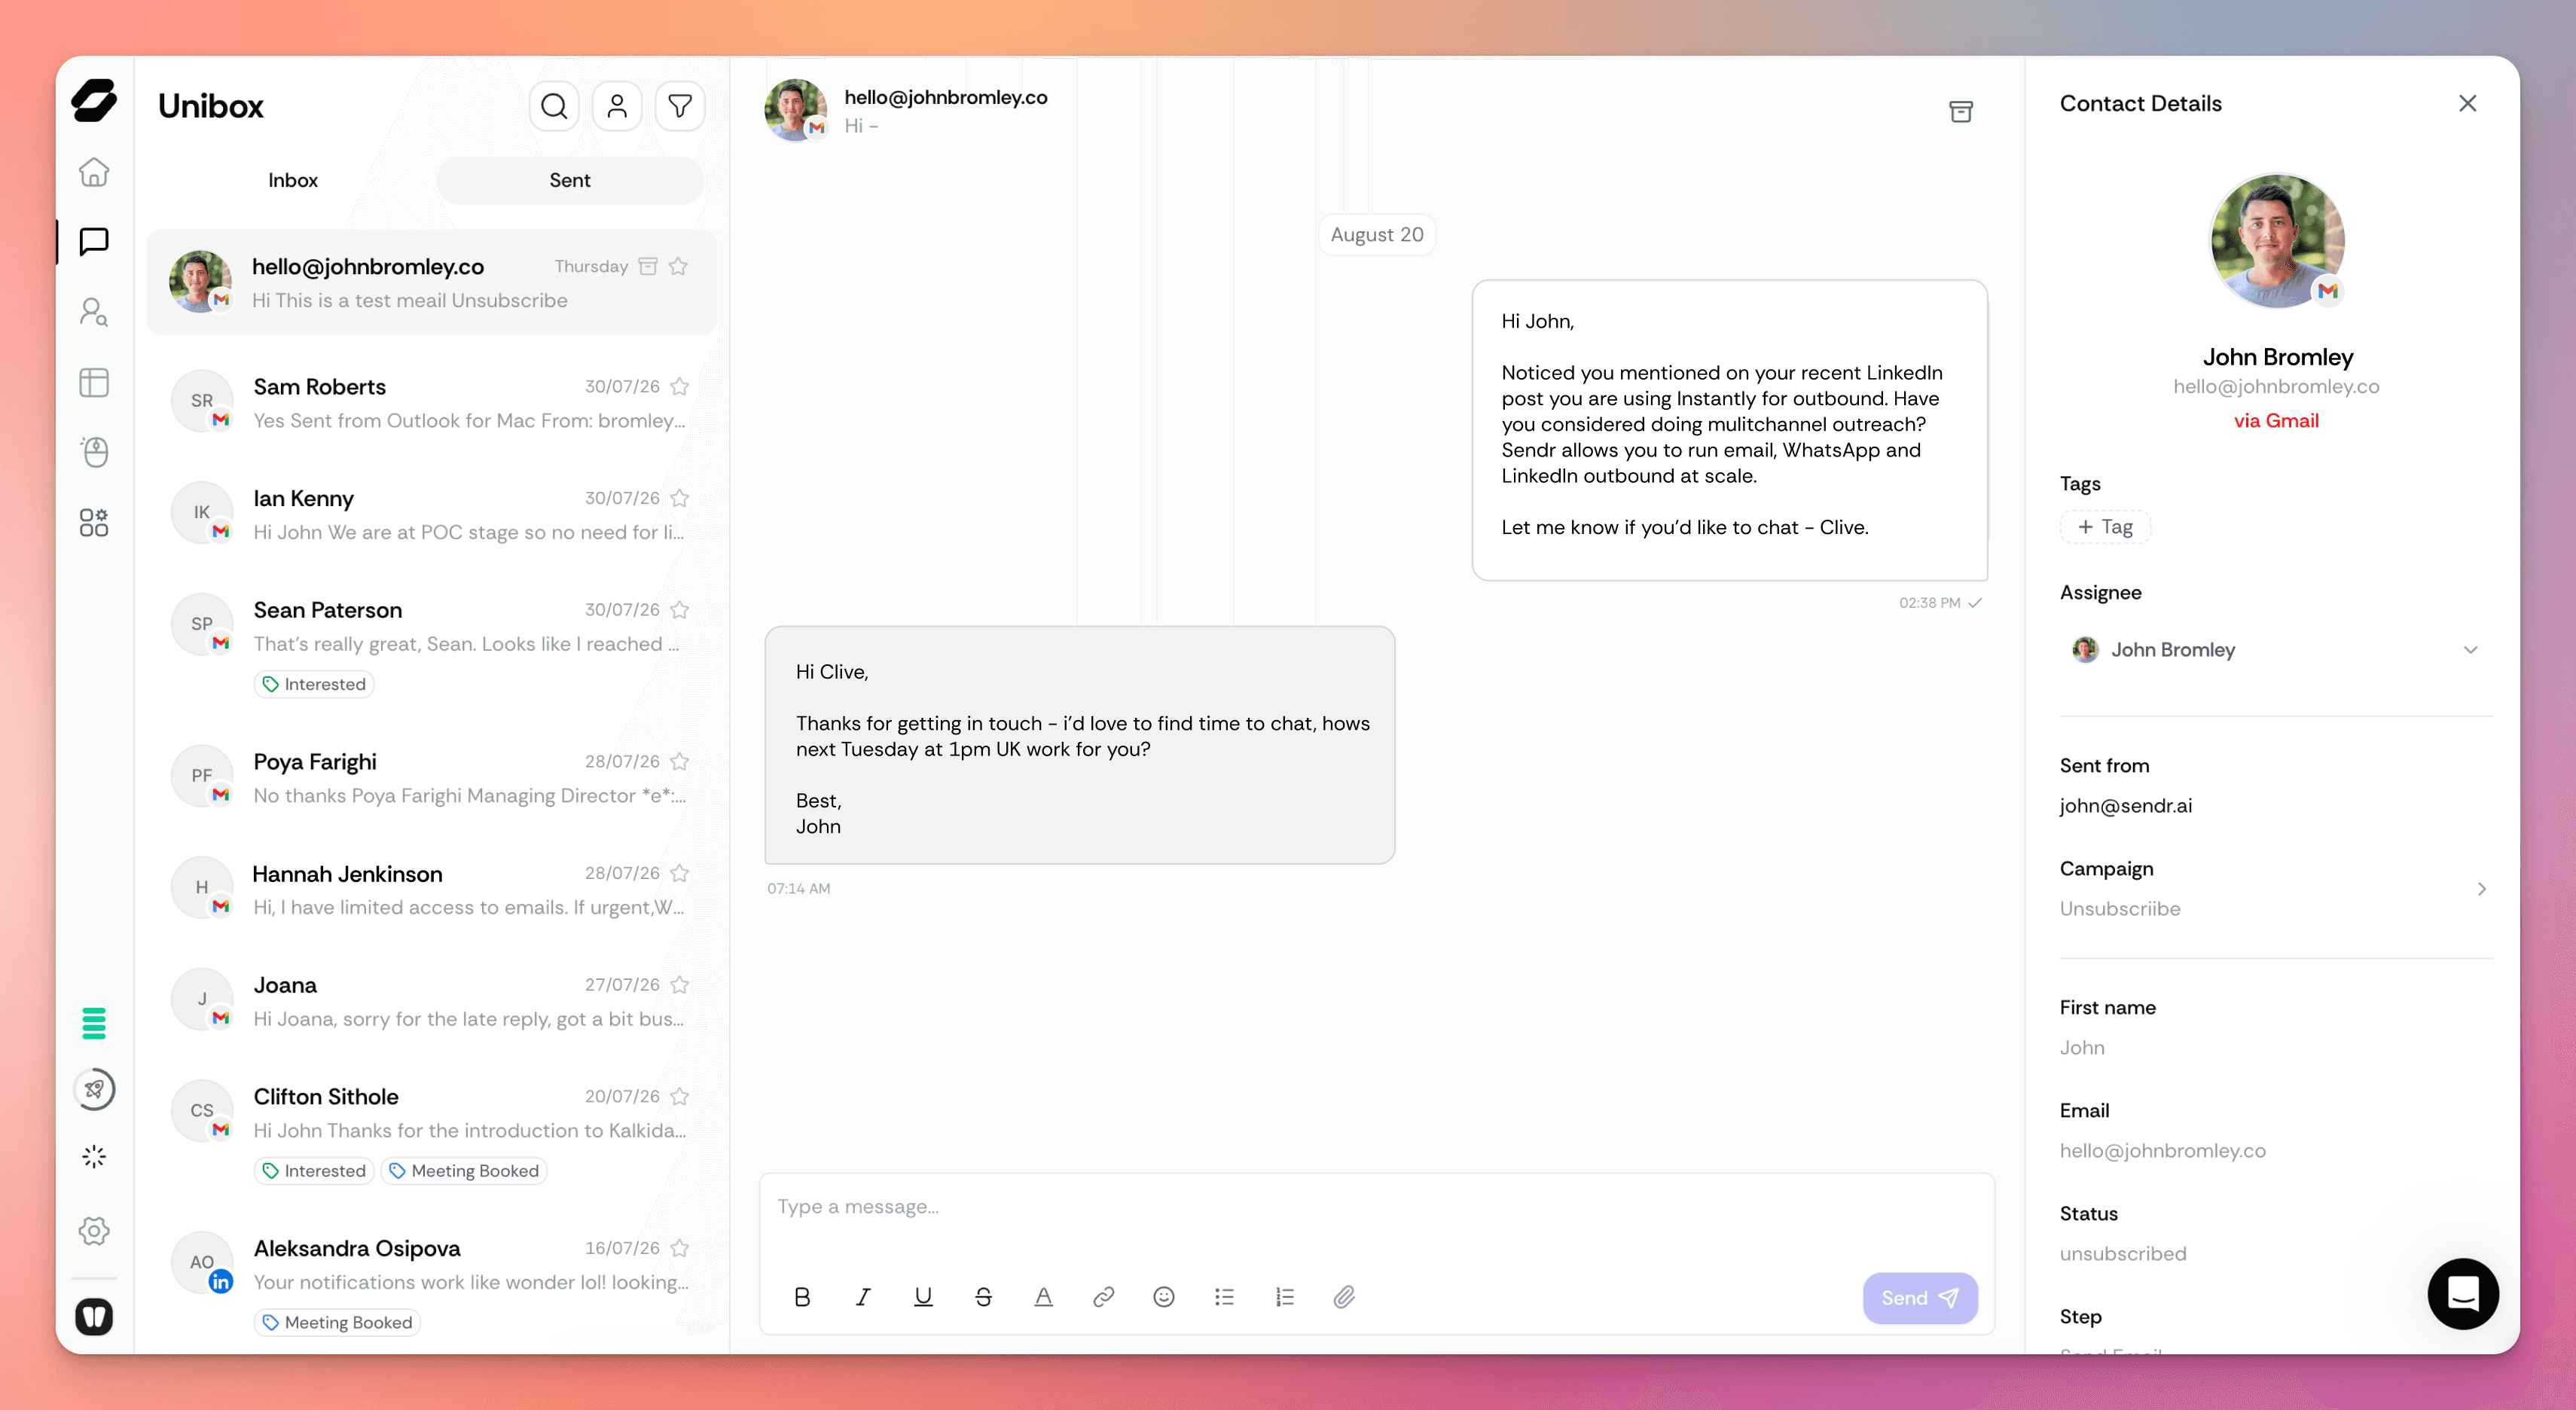Image resolution: width=2576 pixels, height=1410 pixels.
Task: Open the mouse icon in sidebar
Action: 94,452
